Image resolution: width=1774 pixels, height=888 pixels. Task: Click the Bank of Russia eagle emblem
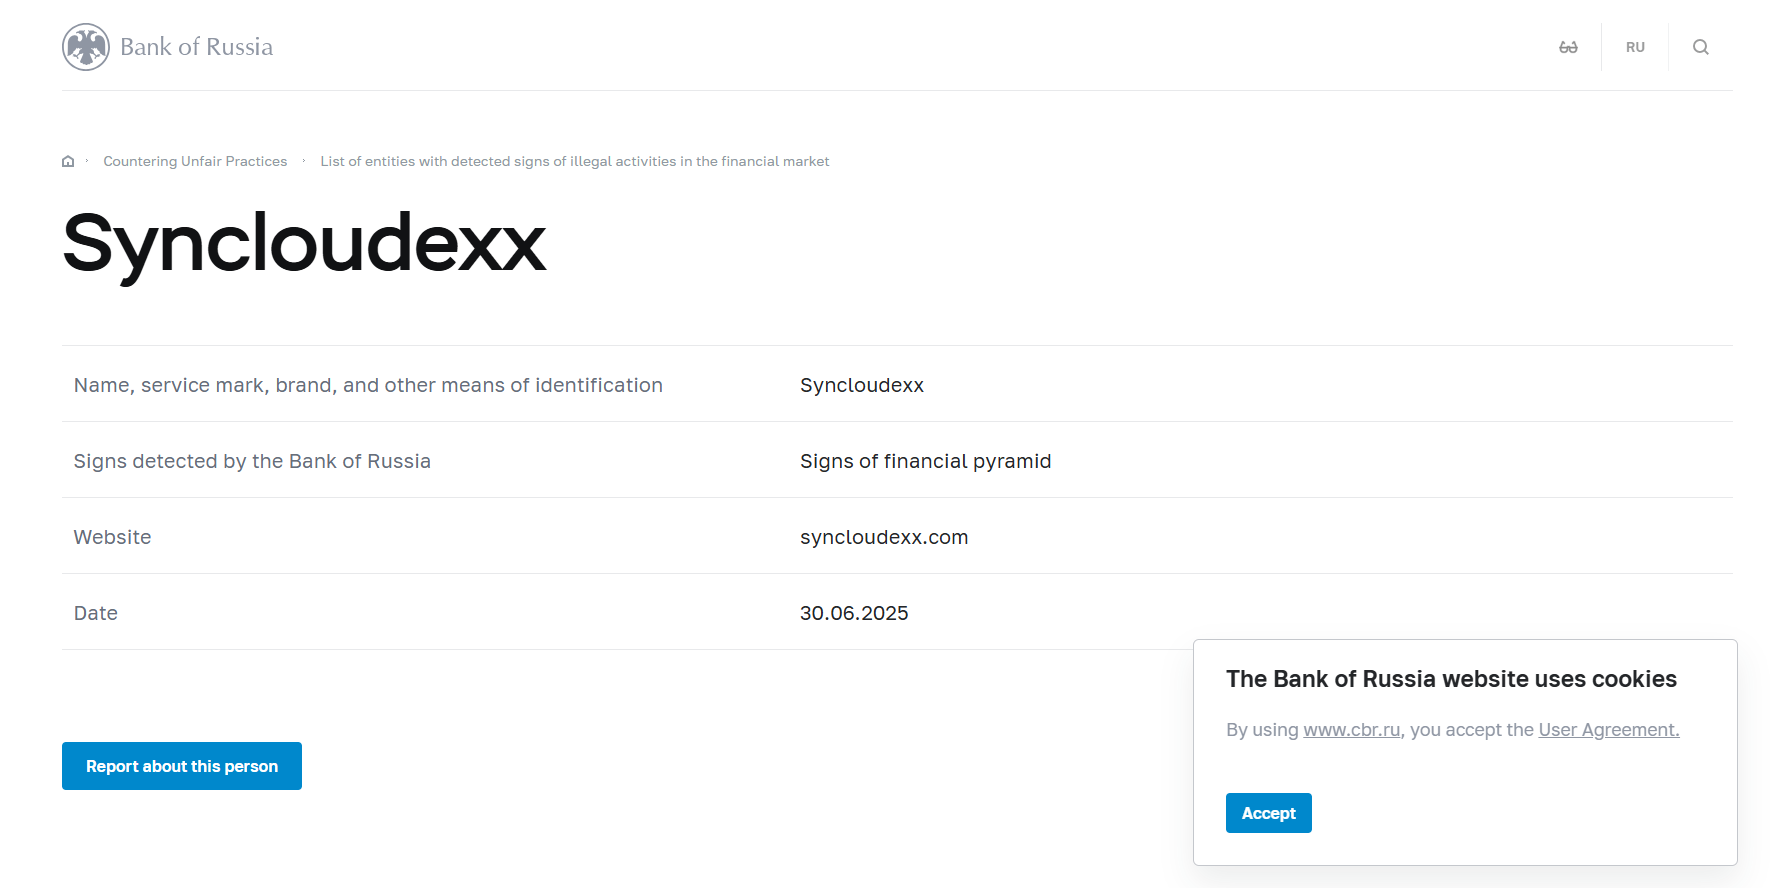pyautogui.click(x=86, y=47)
